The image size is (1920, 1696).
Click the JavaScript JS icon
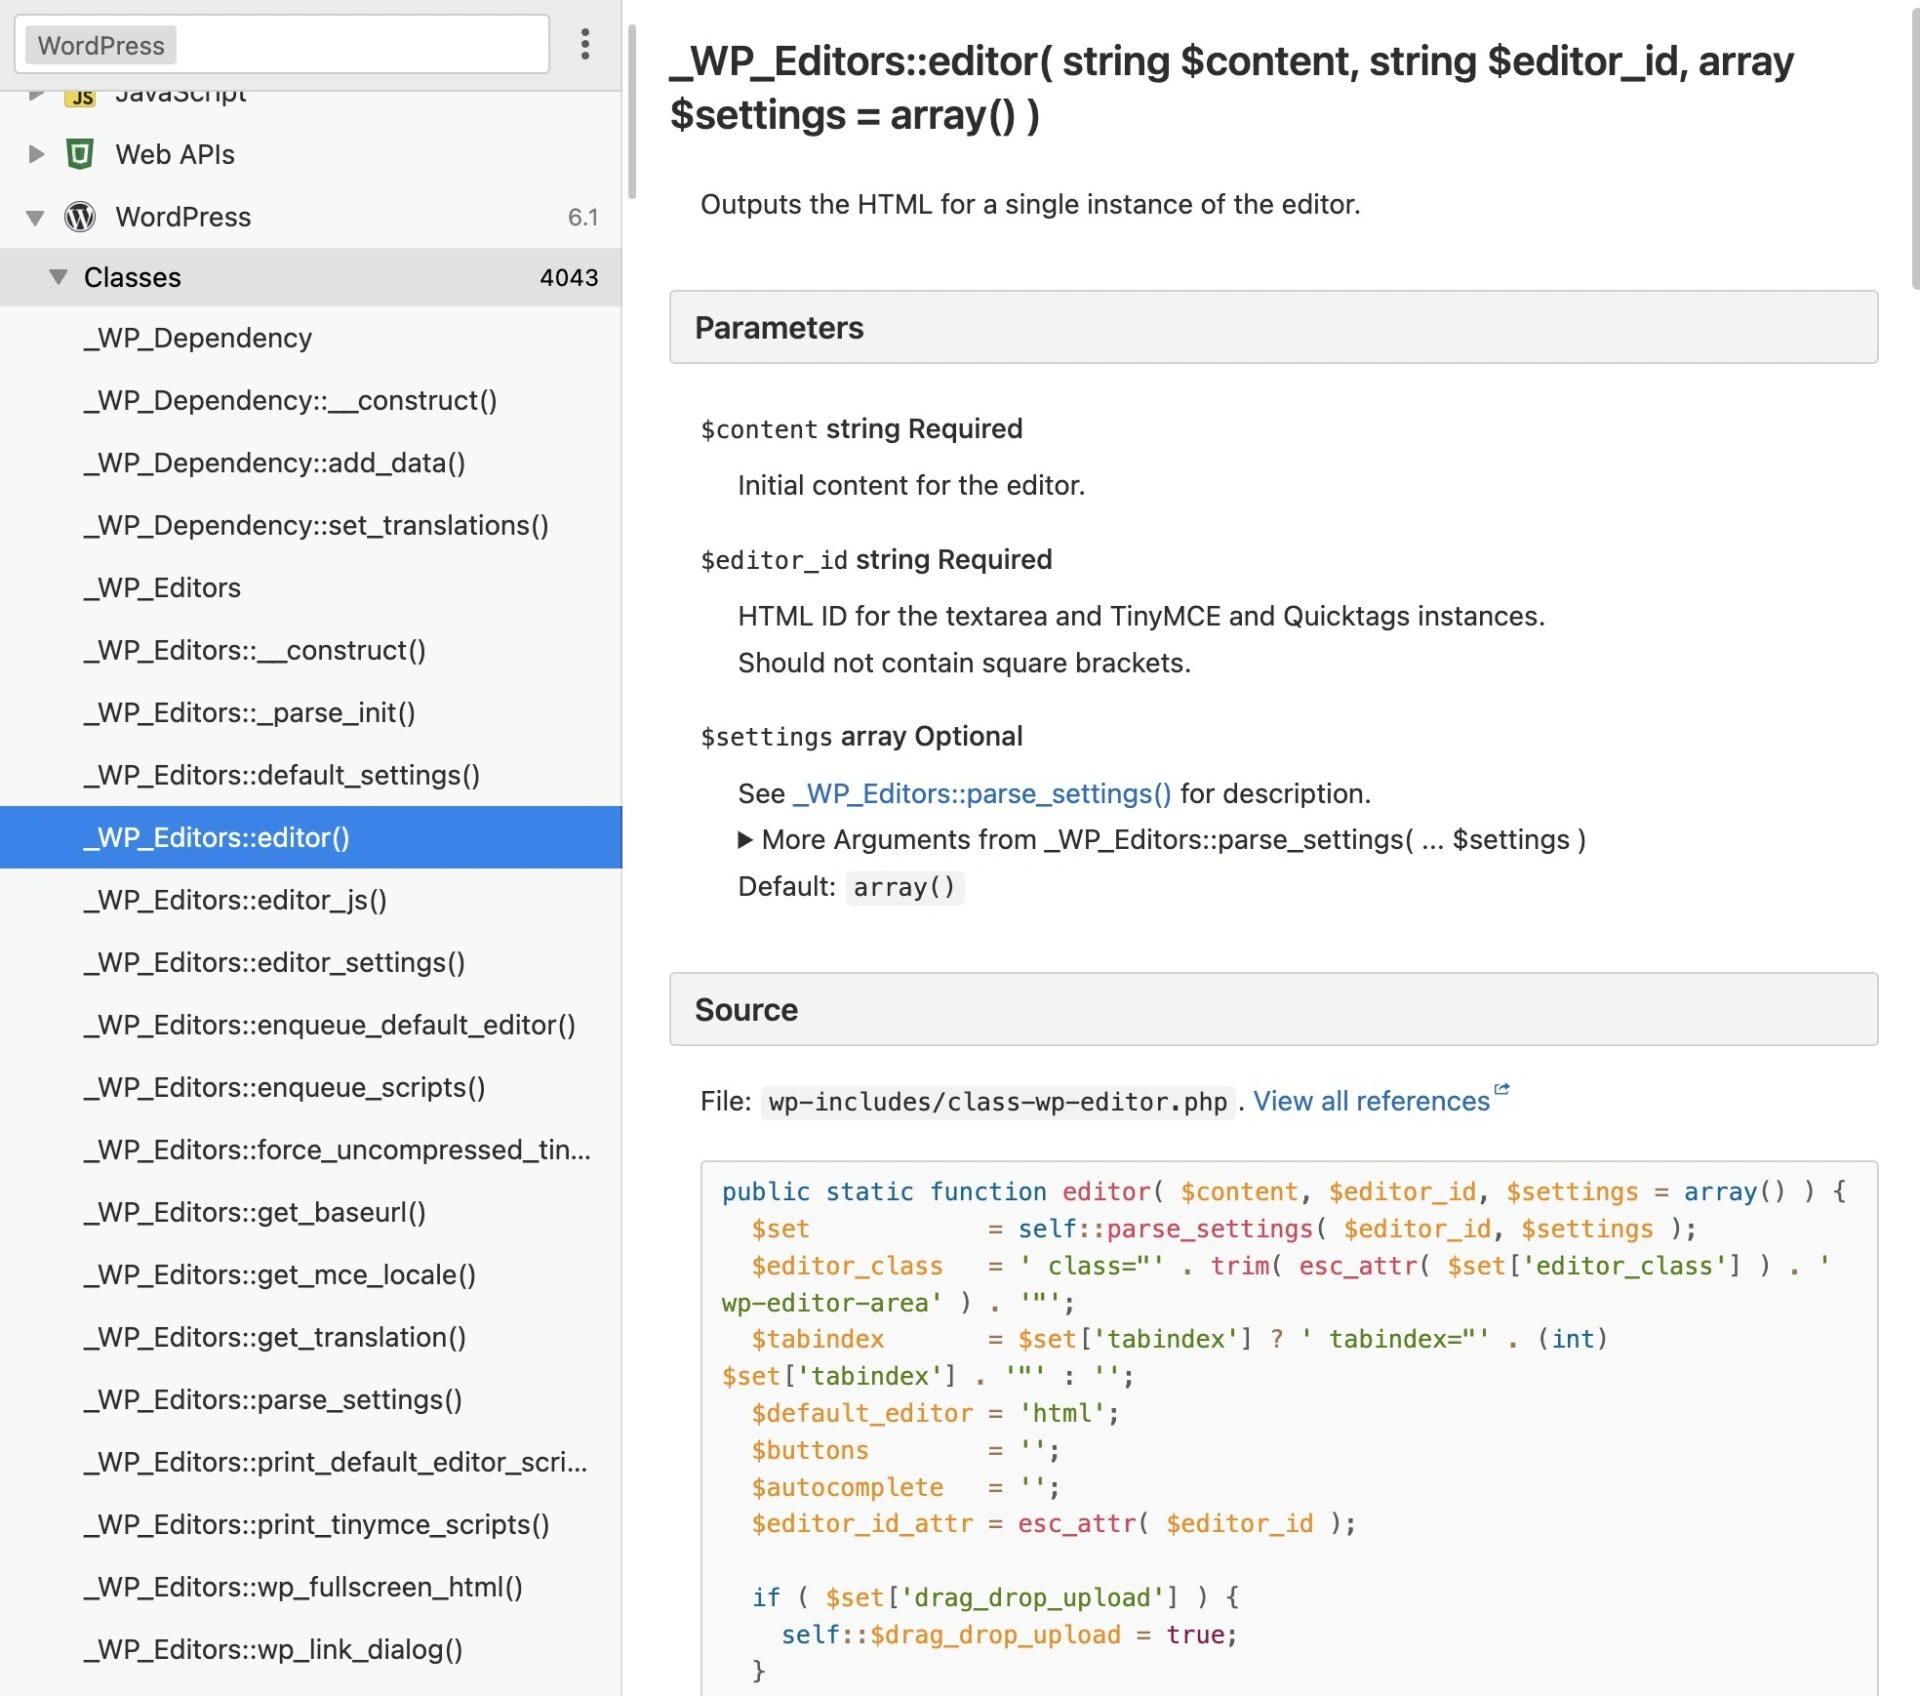pyautogui.click(x=81, y=97)
